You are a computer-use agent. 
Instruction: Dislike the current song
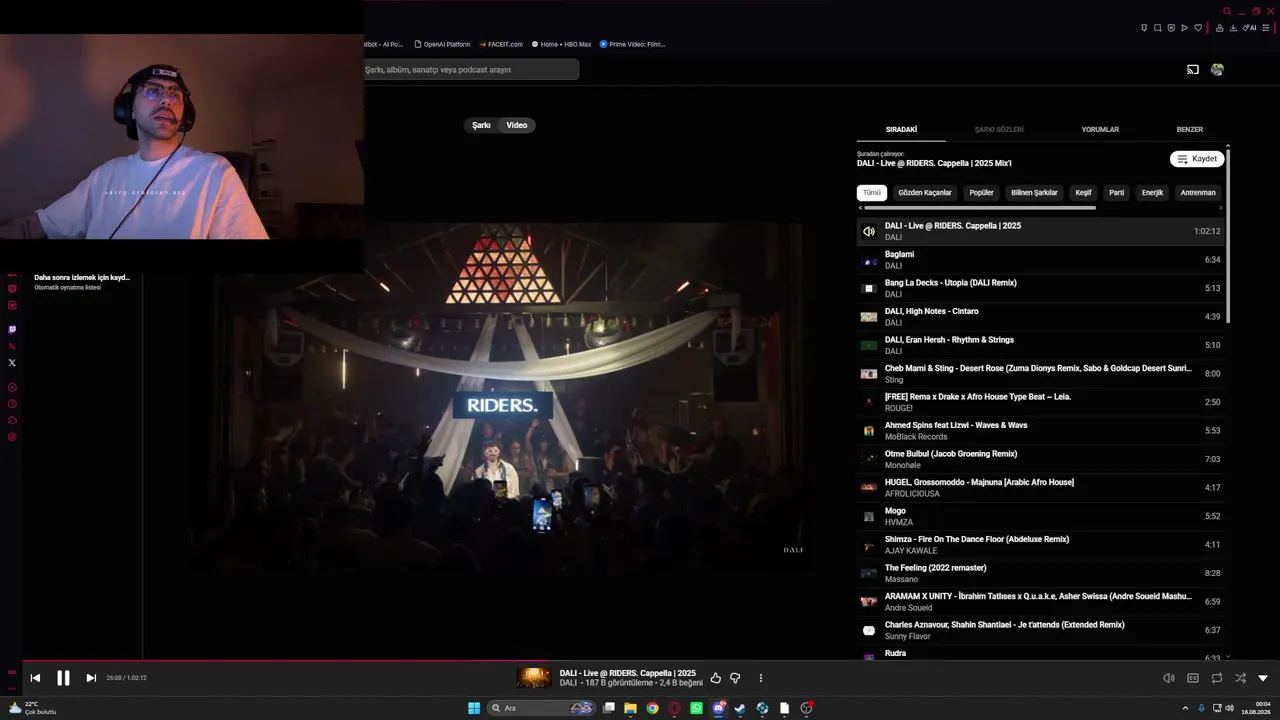click(x=735, y=678)
